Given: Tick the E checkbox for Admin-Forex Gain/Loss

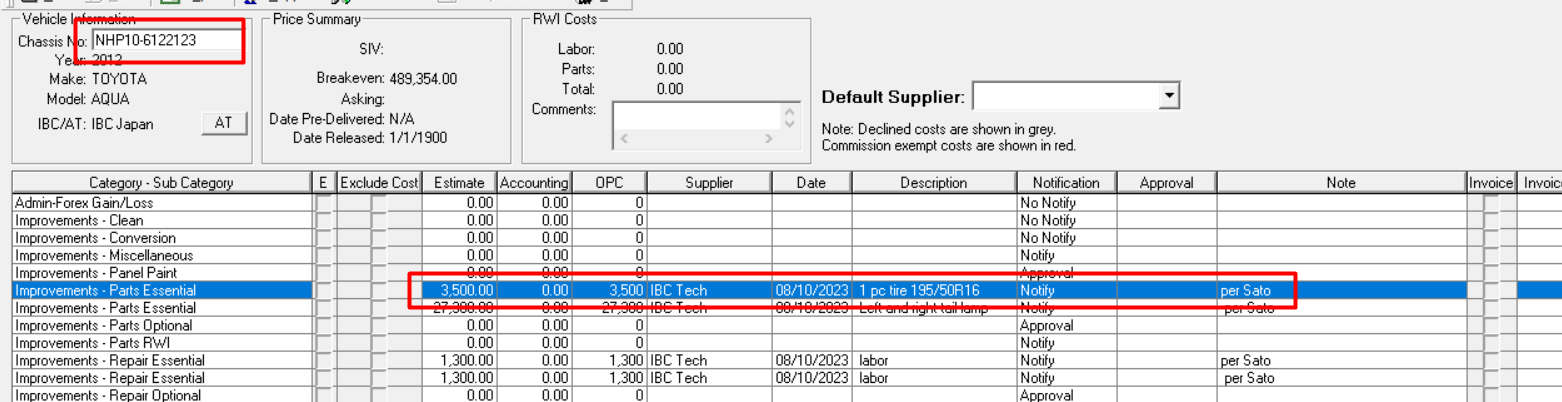Looking at the screenshot, I should coord(323,203).
